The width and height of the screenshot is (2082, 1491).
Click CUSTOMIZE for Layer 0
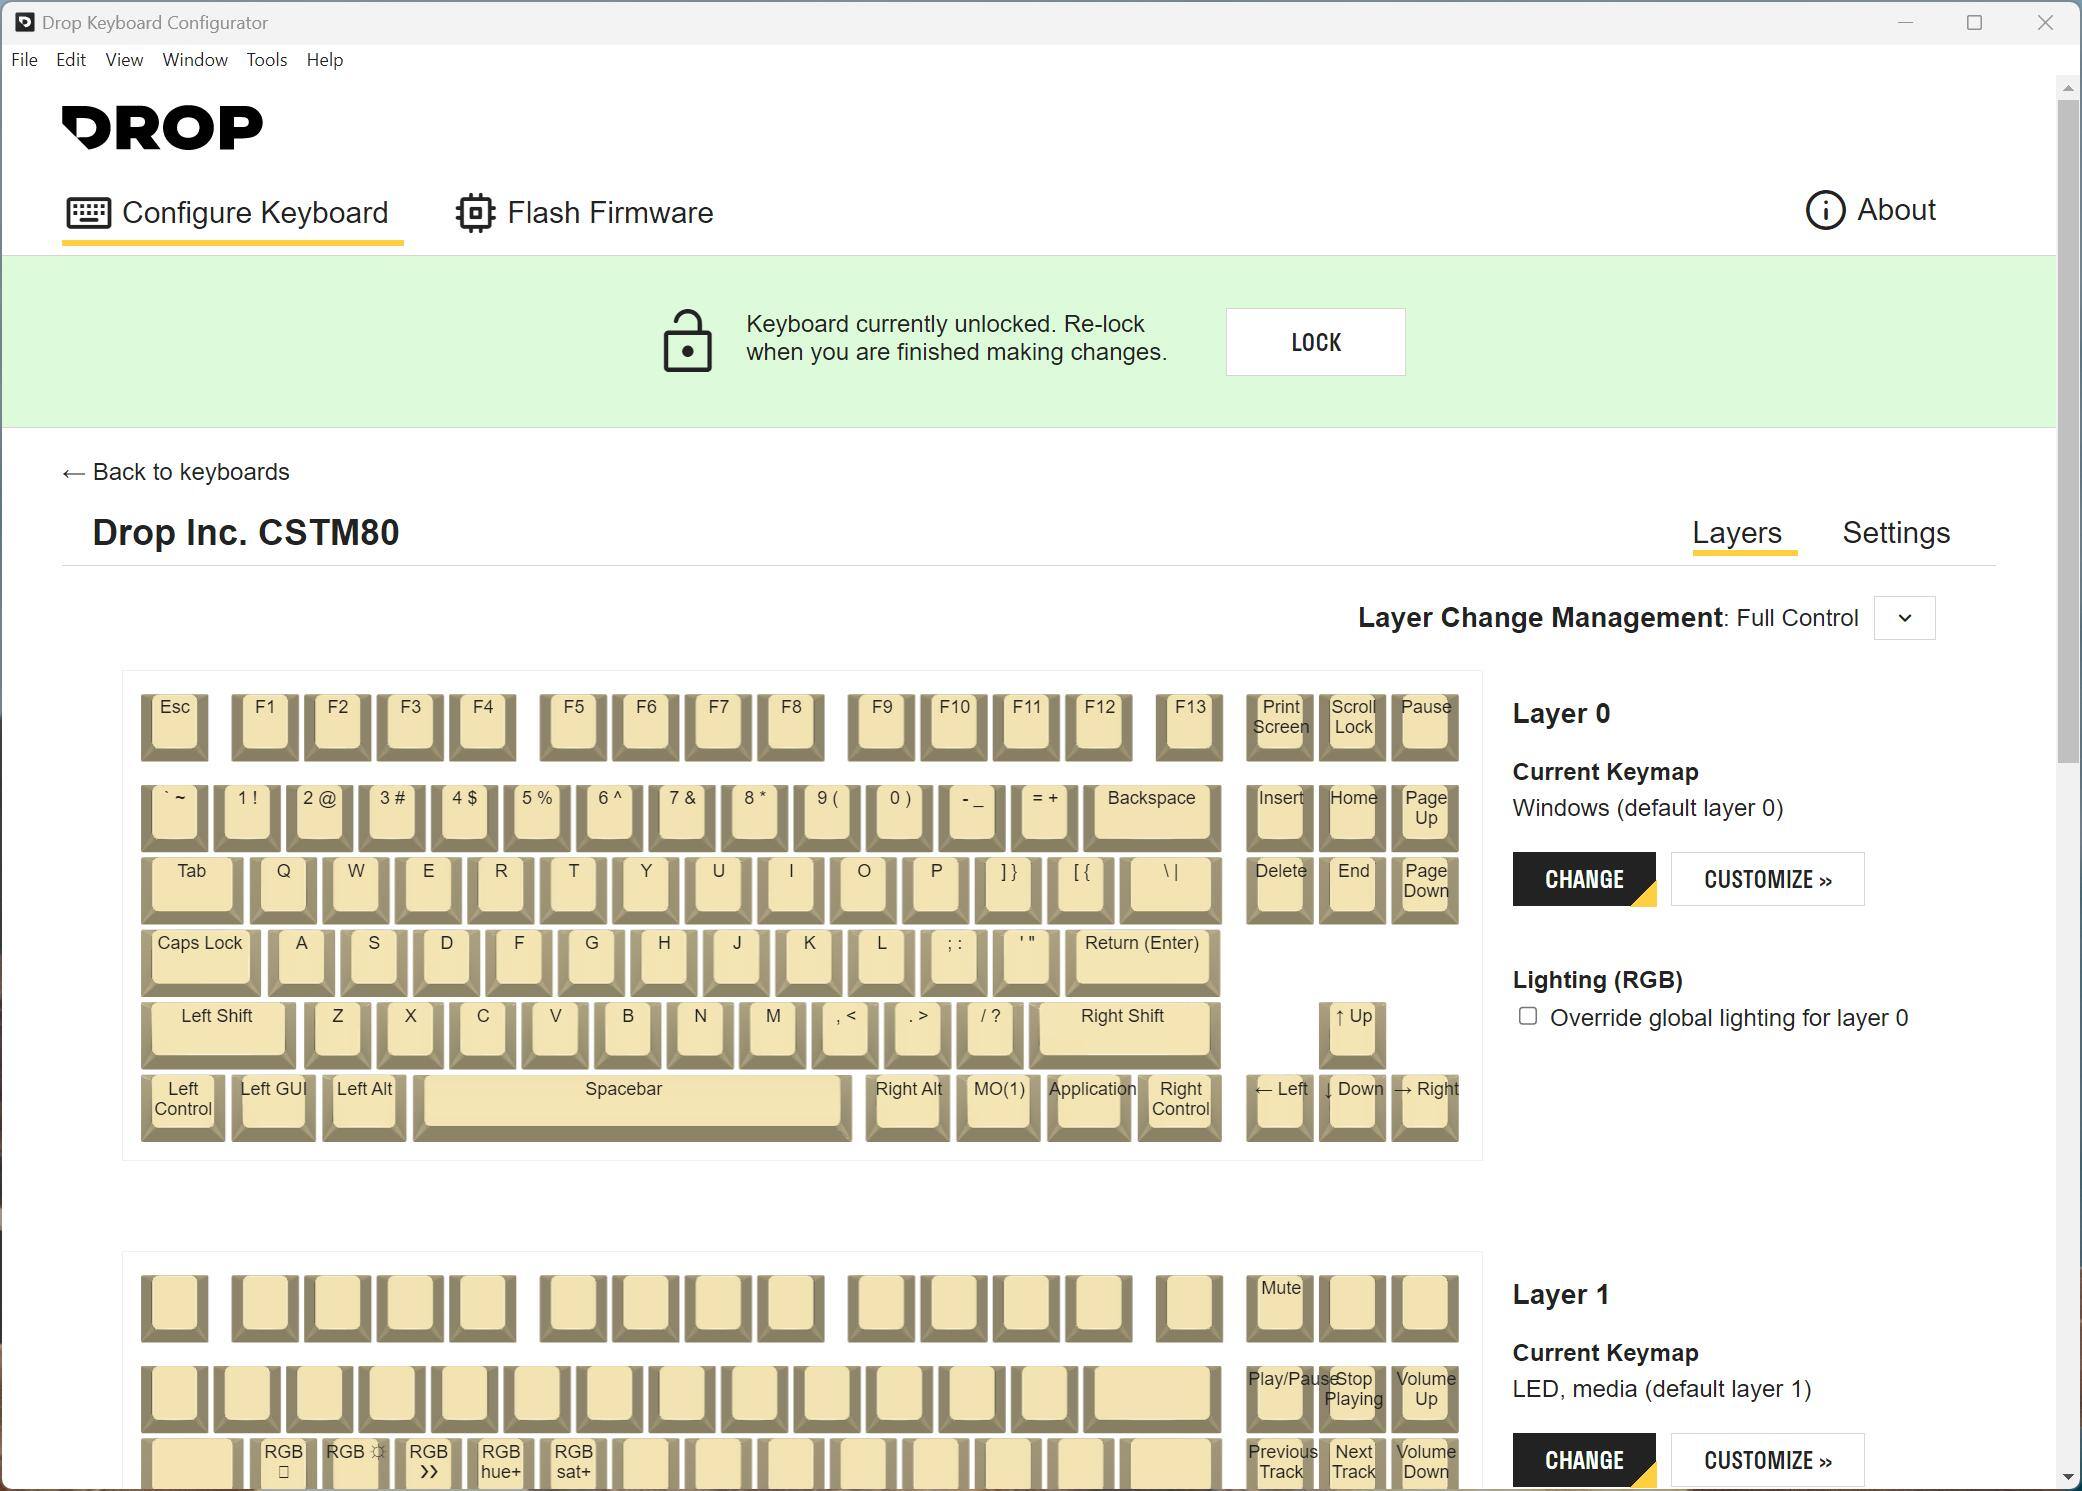[x=1767, y=879]
